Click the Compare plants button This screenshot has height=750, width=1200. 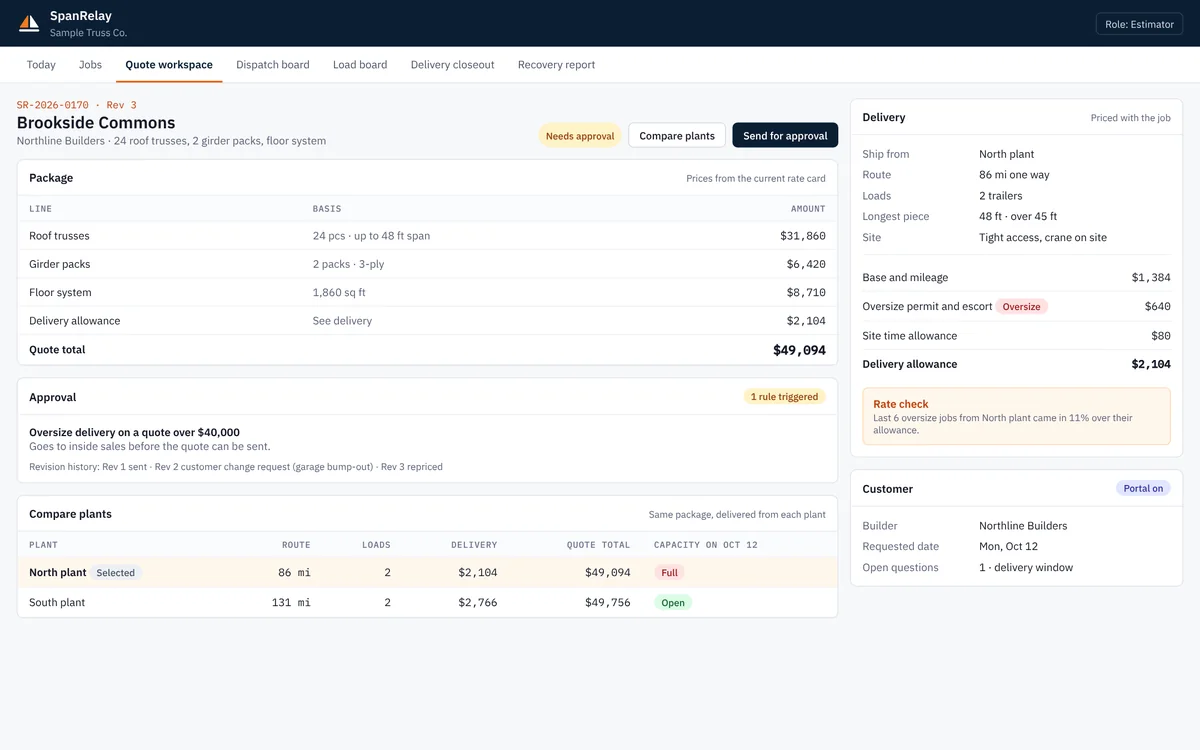tap(677, 136)
